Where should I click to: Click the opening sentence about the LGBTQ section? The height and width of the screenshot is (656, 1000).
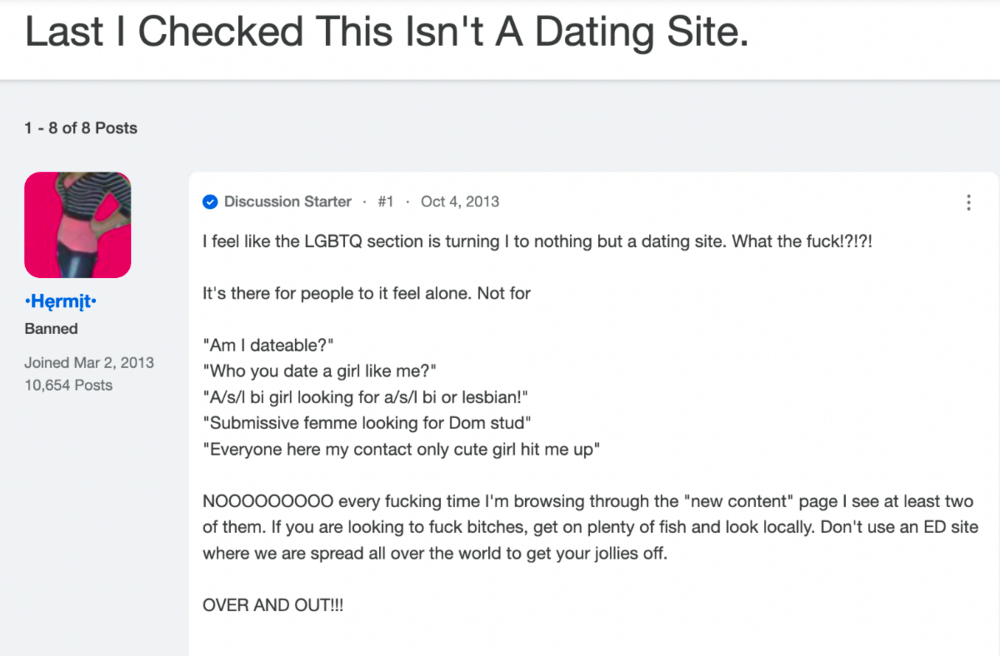coord(537,242)
